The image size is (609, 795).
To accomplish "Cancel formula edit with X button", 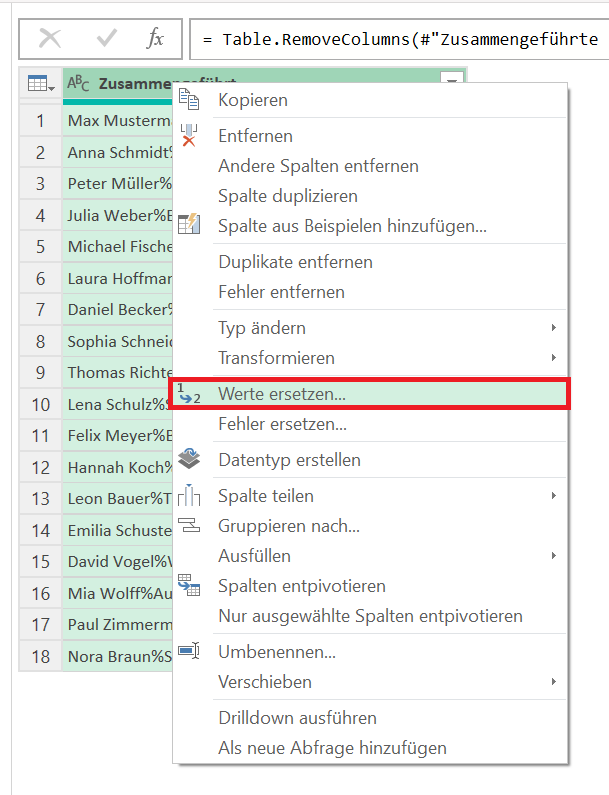I will click(50, 39).
